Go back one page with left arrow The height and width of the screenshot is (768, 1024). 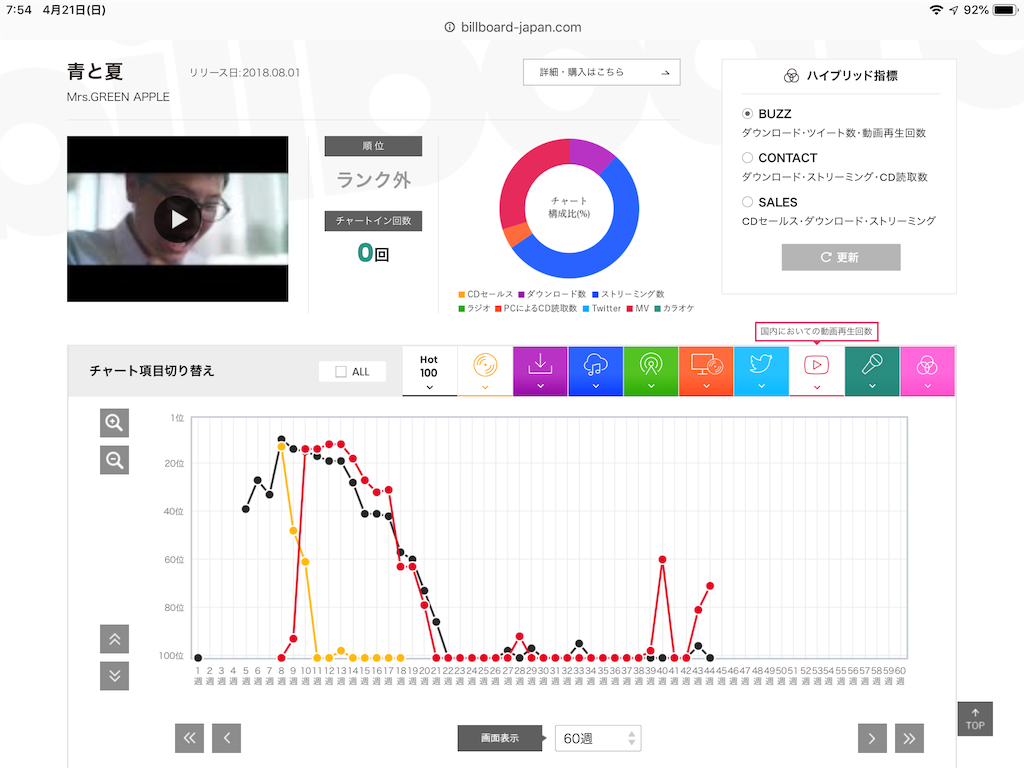(227, 738)
